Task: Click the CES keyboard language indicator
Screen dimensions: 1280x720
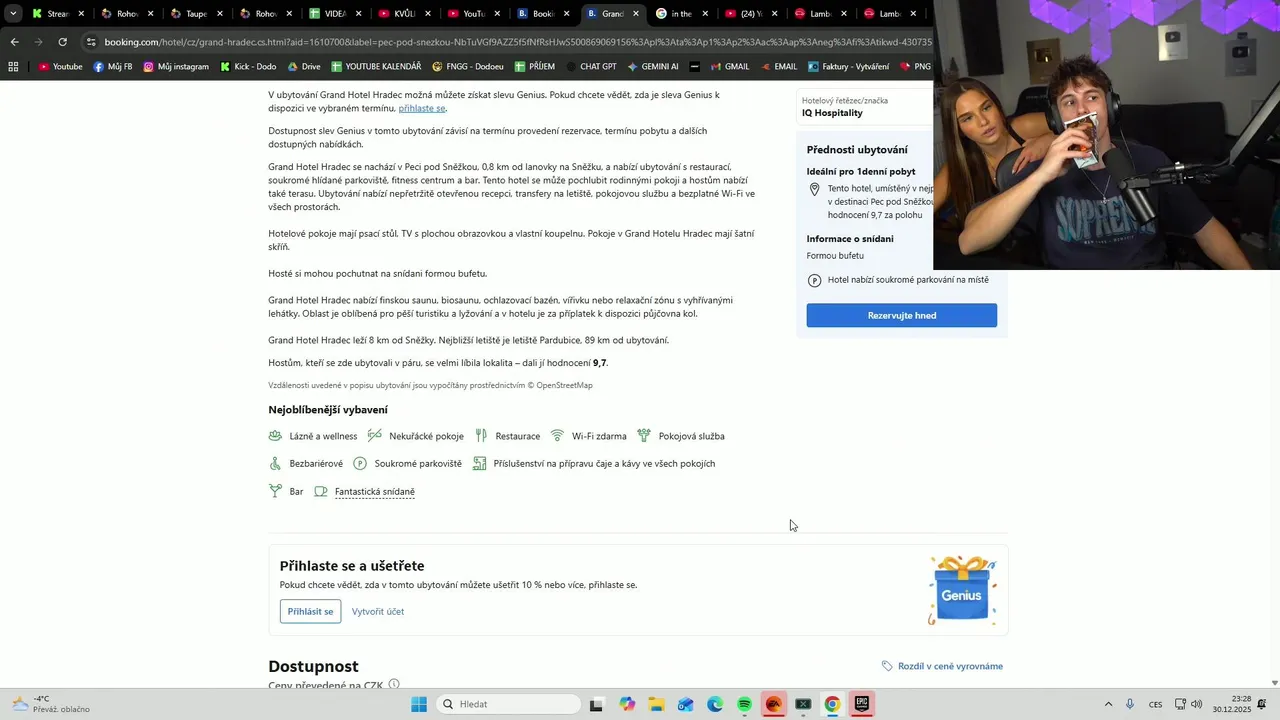Action: (x=1155, y=704)
